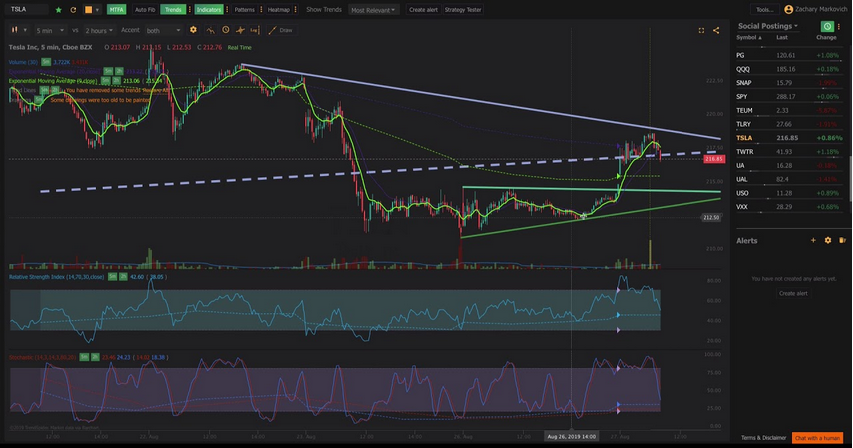The width and height of the screenshot is (853, 448).
Task: Open the Social Postings watchlist dropdown
Action: click(x=768, y=25)
